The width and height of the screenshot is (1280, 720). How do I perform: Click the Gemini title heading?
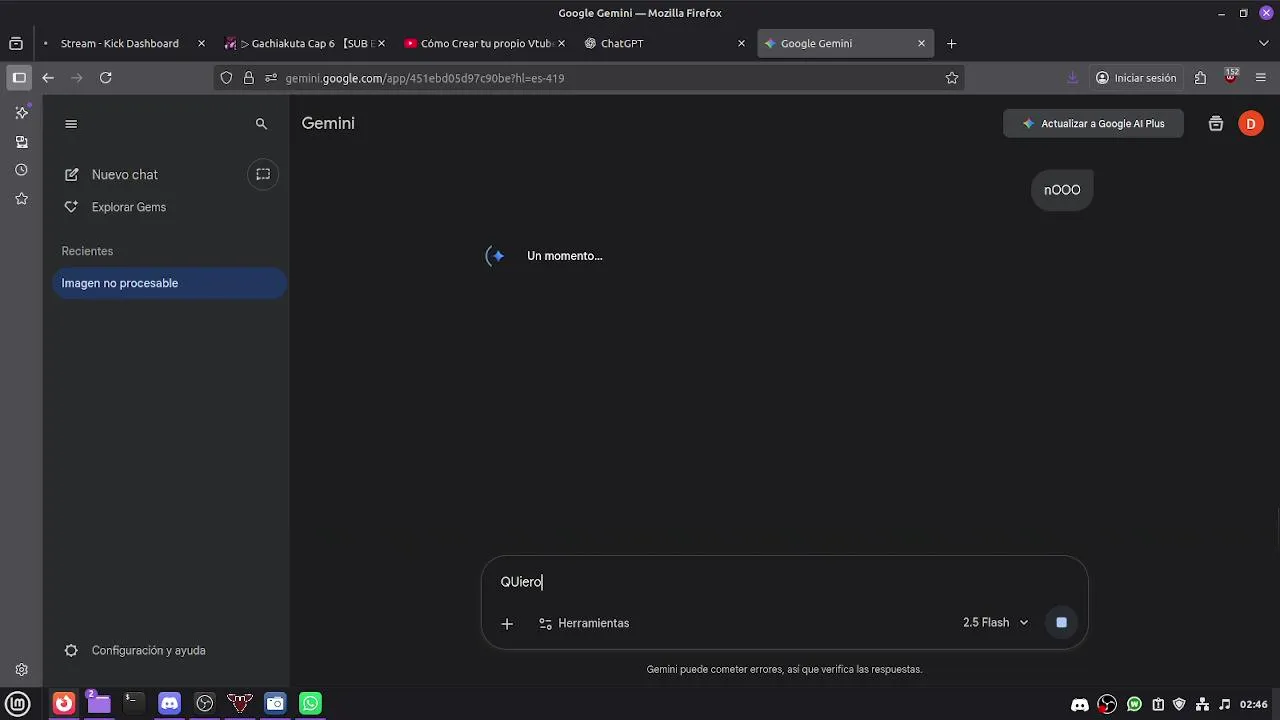point(328,123)
